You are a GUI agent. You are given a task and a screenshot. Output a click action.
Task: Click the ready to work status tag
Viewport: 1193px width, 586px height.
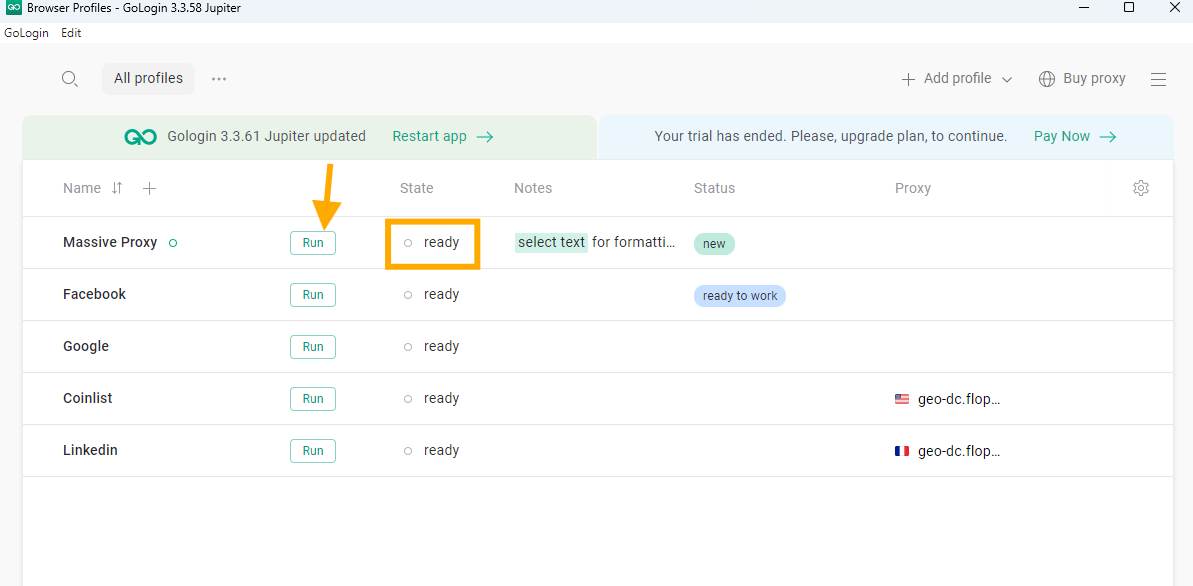740,296
